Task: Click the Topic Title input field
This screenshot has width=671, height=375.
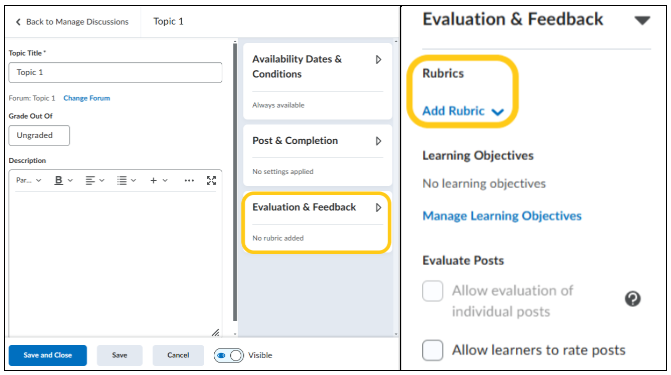Action: click(x=116, y=72)
